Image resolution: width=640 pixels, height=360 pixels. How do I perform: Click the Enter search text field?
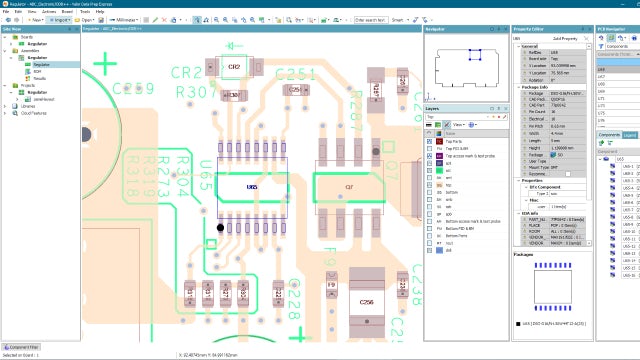pyautogui.click(x=371, y=20)
